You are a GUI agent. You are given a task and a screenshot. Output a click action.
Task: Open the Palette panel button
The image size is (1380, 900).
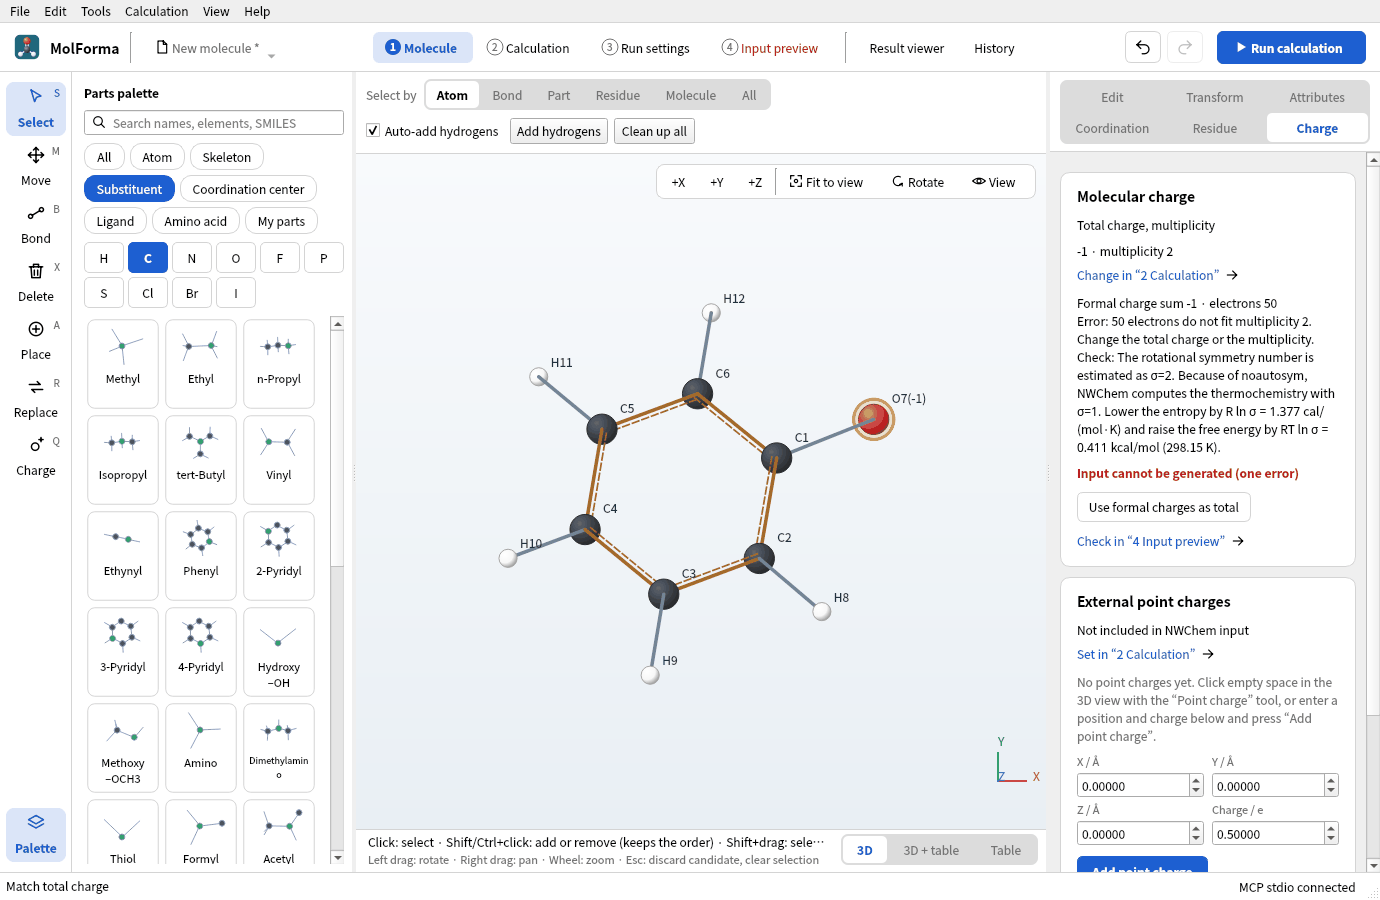coord(36,834)
